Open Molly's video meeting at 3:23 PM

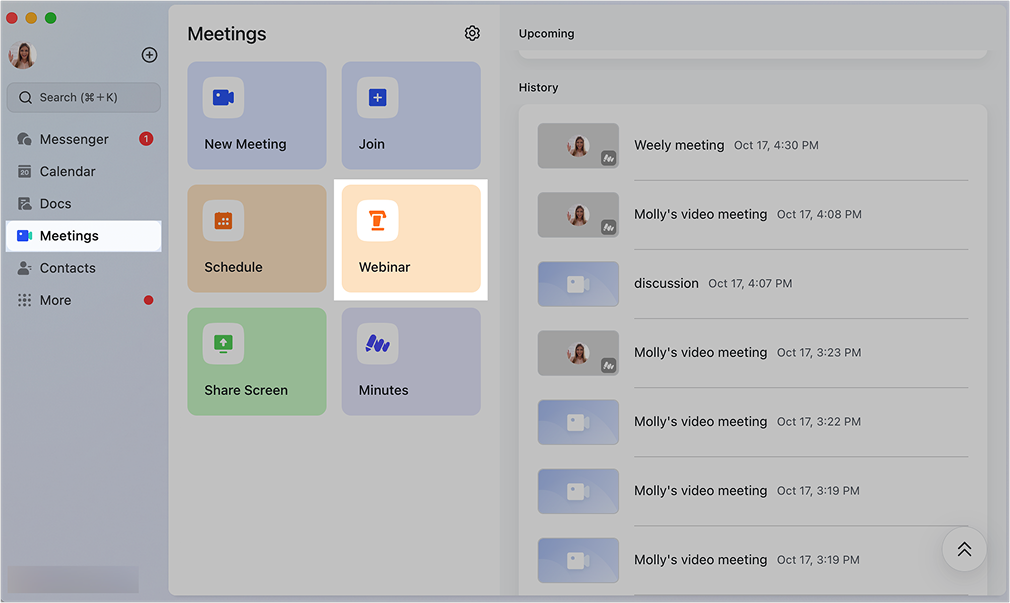700,352
